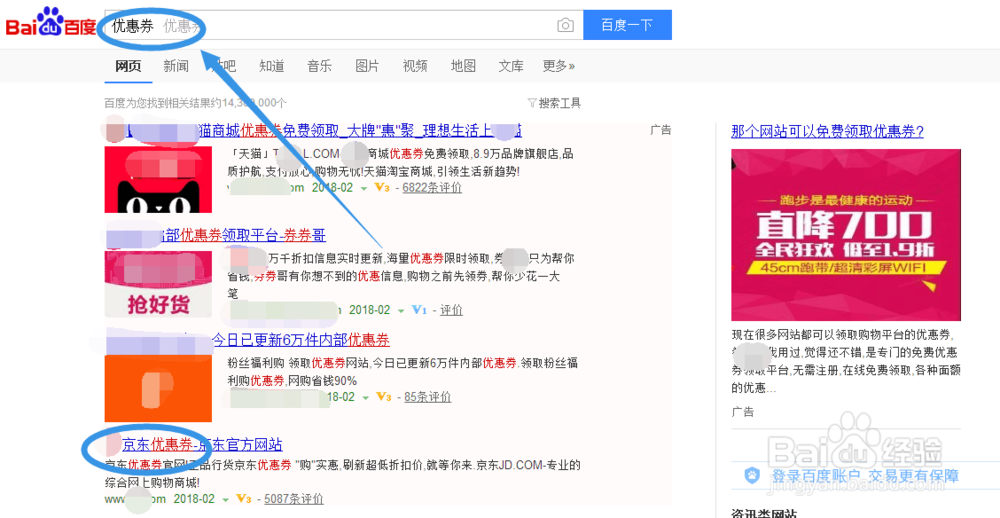The image size is (1000, 518).
Task: Open 85条评价 reviews link
Action: (x=428, y=397)
